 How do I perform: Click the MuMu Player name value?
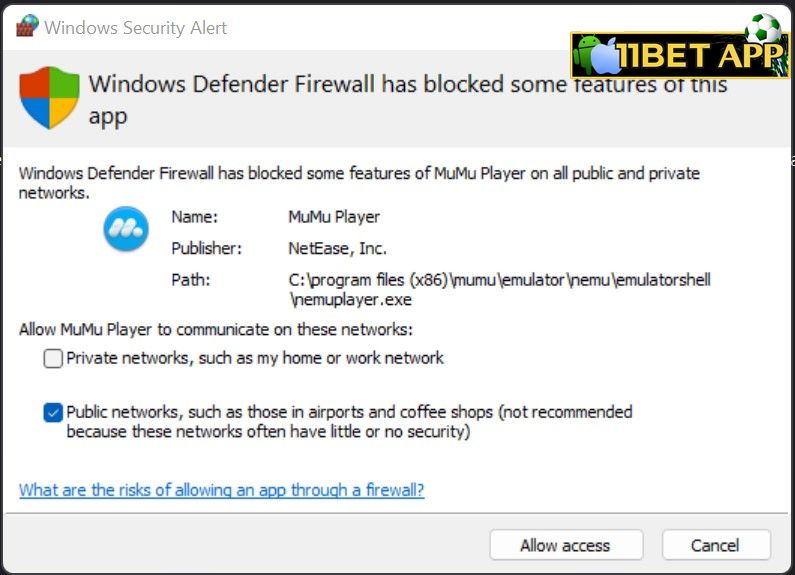[x=334, y=217]
